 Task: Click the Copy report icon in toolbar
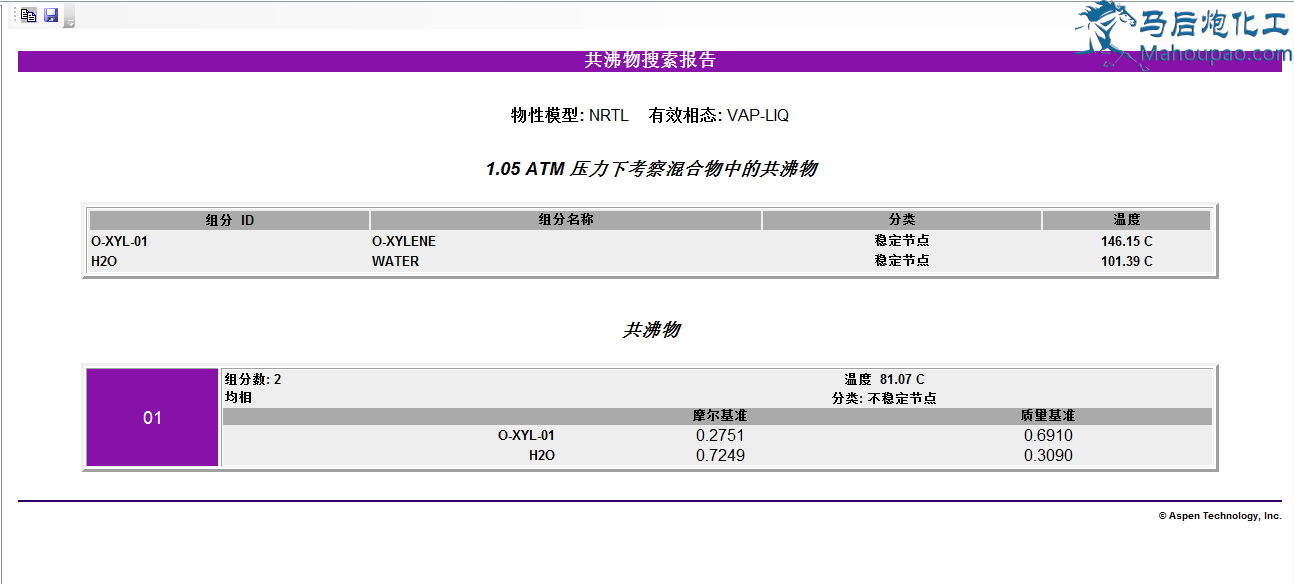pyautogui.click(x=29, y=15)
